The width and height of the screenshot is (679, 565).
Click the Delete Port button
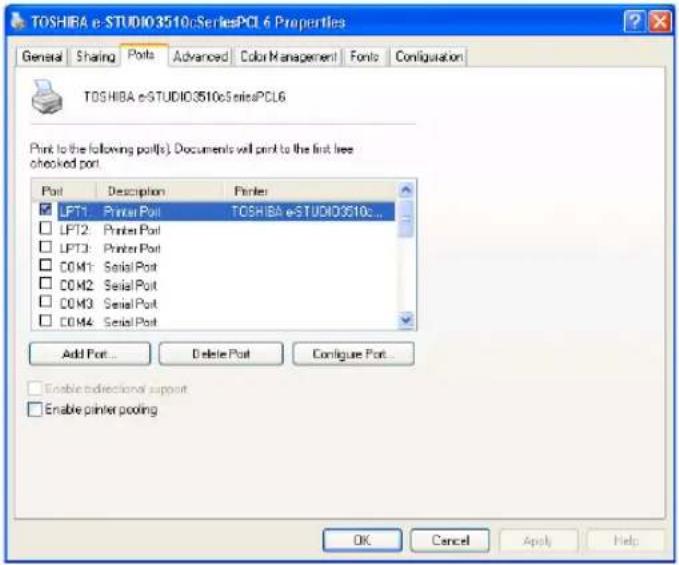click(x=221, y=354)
